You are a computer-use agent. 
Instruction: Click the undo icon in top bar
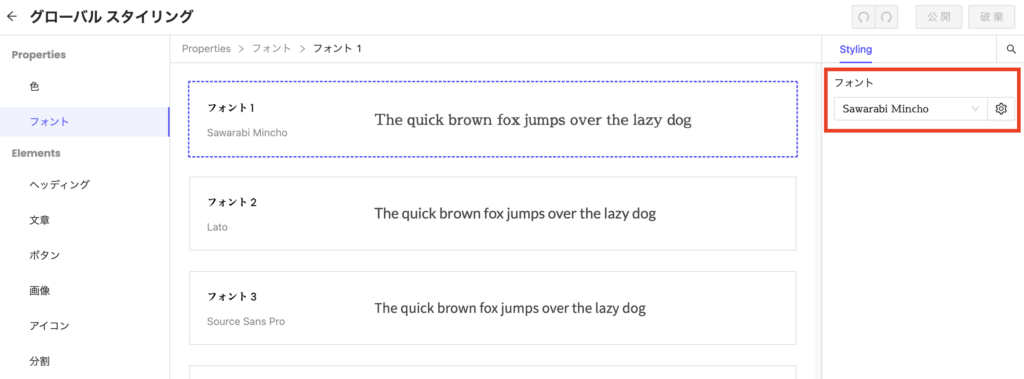pos(863,18)
